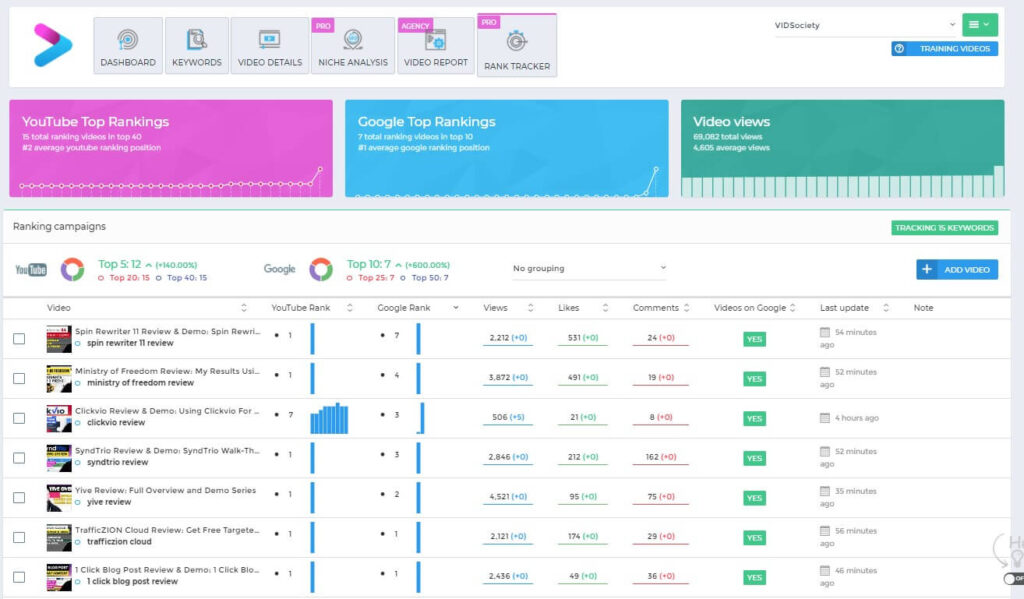Viewport: 1024px width, 599px height.
Task: Click the YouTube donut chart icon
Action: tap(72, 269)
